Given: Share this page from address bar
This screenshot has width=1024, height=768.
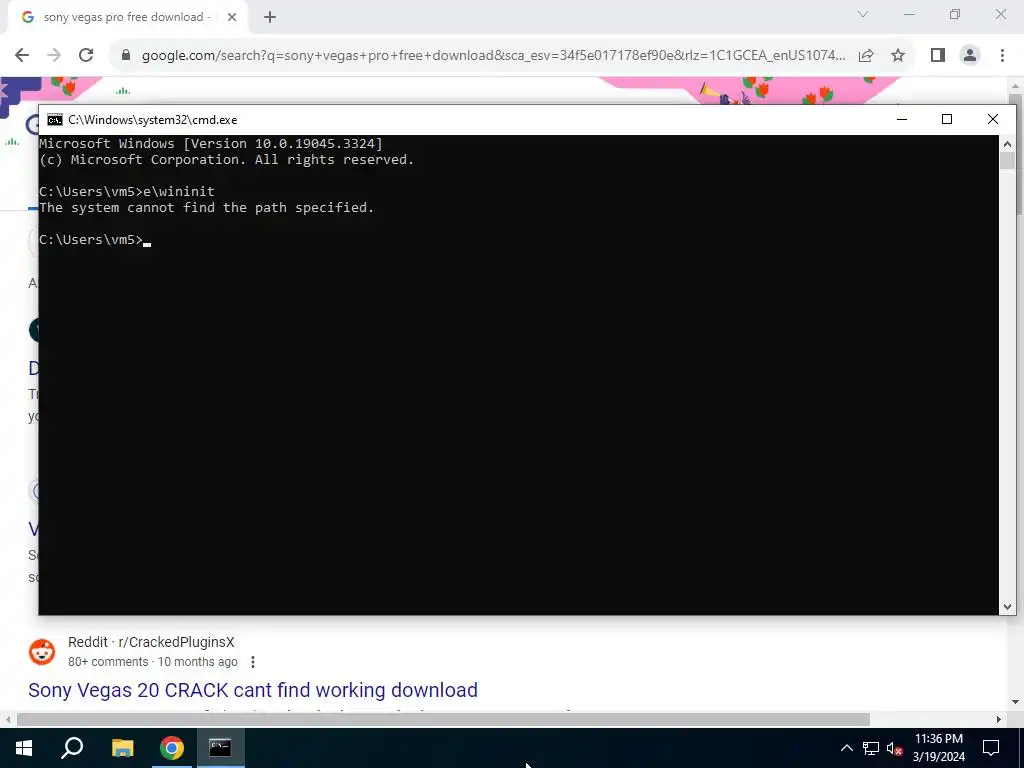Looking at the screenshot, I should (x=866, y=56).
